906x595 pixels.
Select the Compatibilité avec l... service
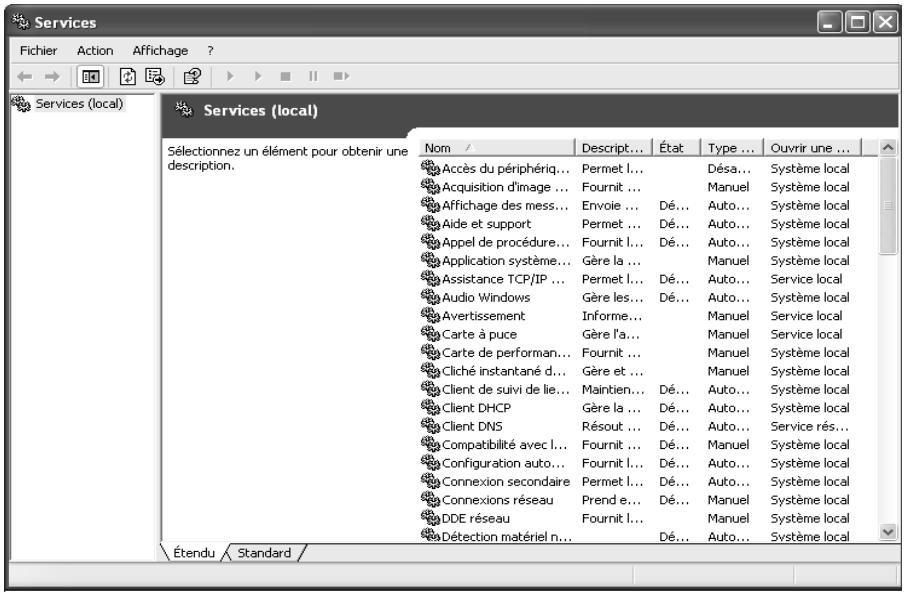click(504, 444)
